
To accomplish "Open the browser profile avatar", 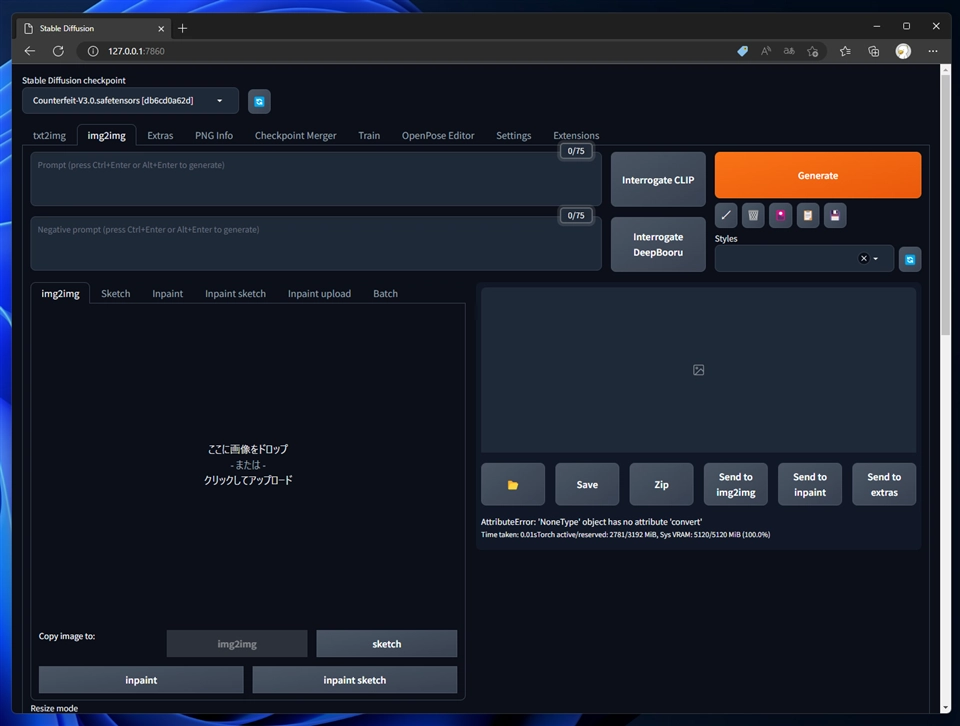I will click(x=903, y=51).
